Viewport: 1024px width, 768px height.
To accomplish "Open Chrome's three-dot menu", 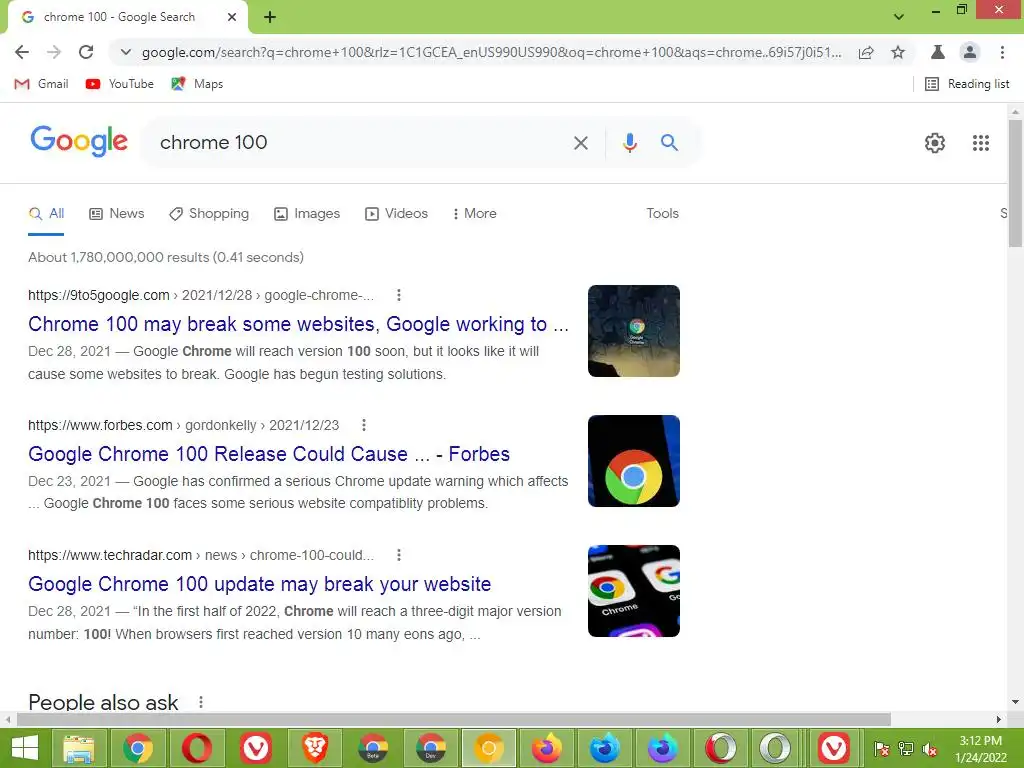I will click(x=1002, y=52).
